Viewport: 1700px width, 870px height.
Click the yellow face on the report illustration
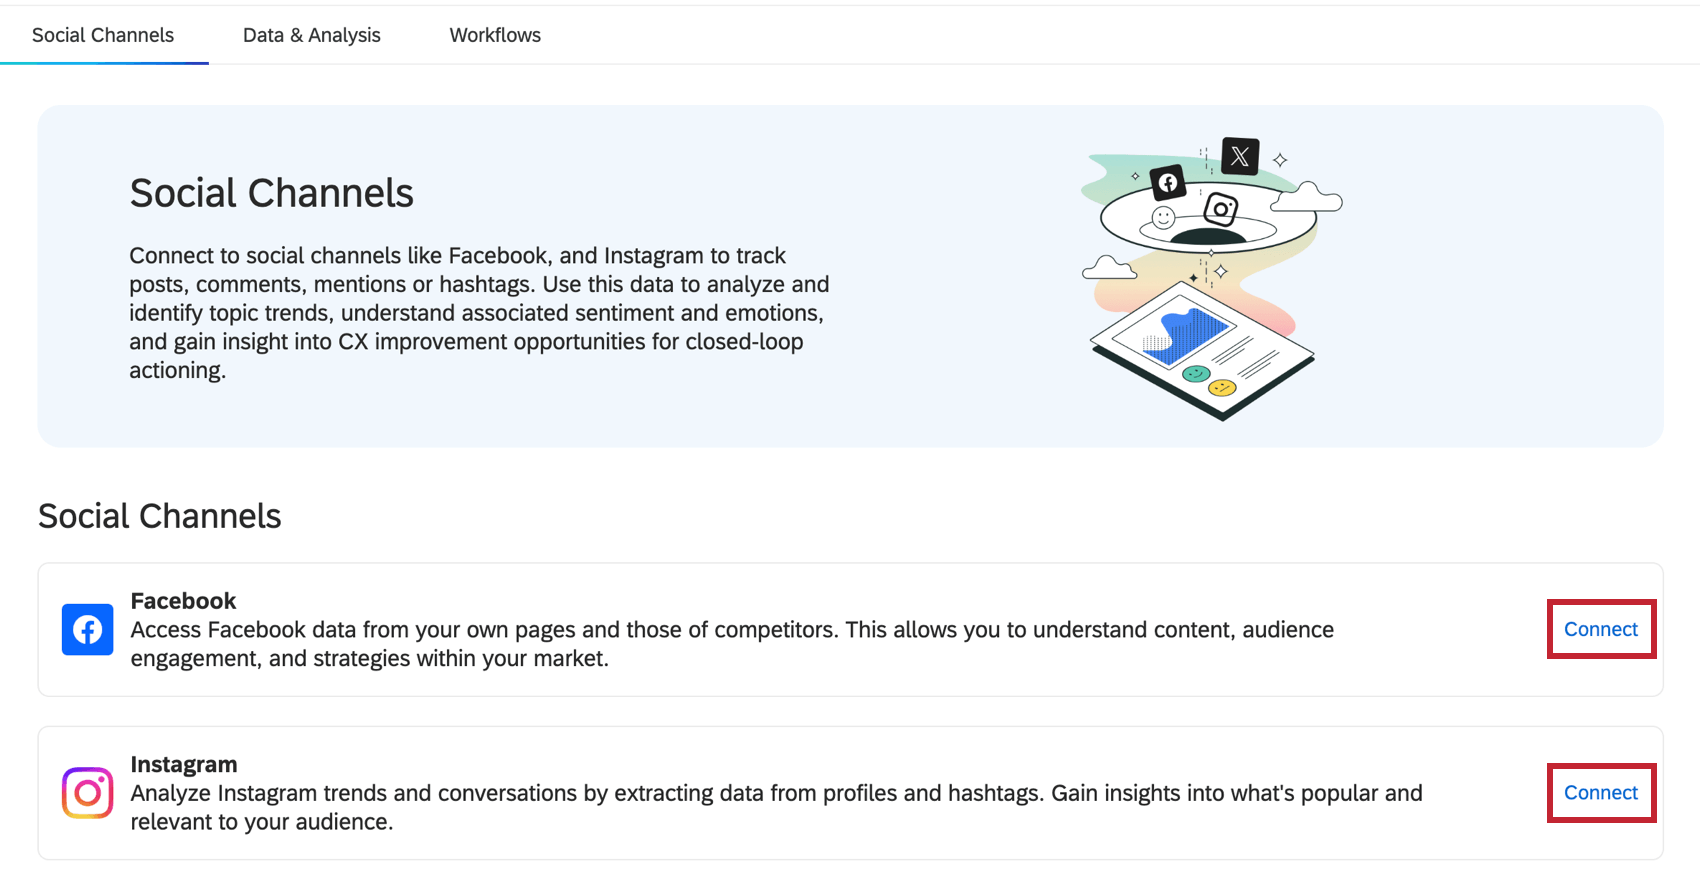pyautogui.click(x=1222, y=387)
